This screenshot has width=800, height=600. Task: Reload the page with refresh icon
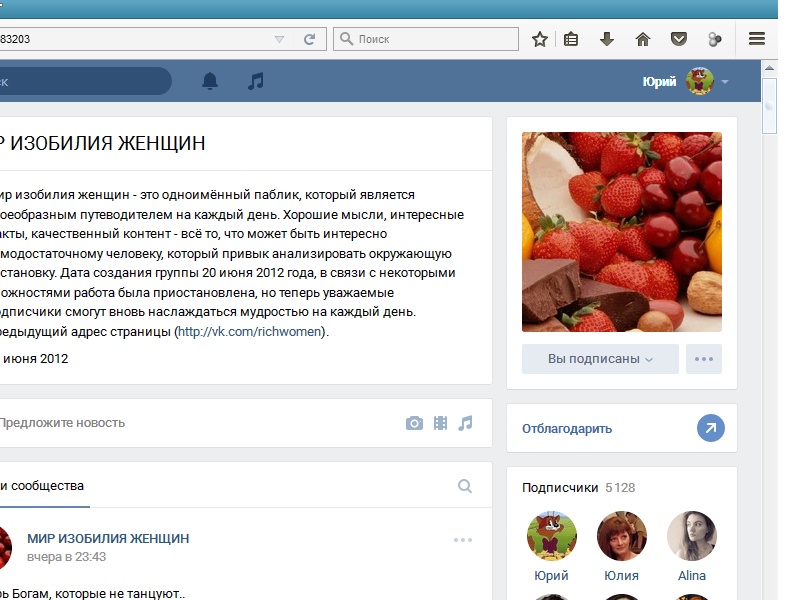[309, 39]
